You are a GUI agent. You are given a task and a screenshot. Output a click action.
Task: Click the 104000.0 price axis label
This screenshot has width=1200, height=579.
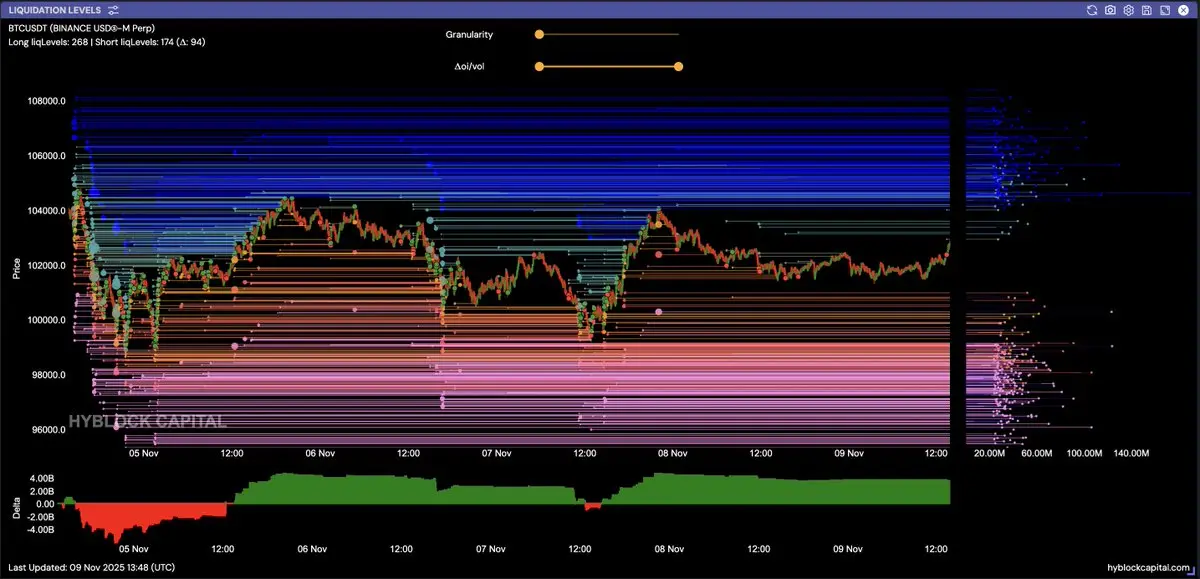49,211
